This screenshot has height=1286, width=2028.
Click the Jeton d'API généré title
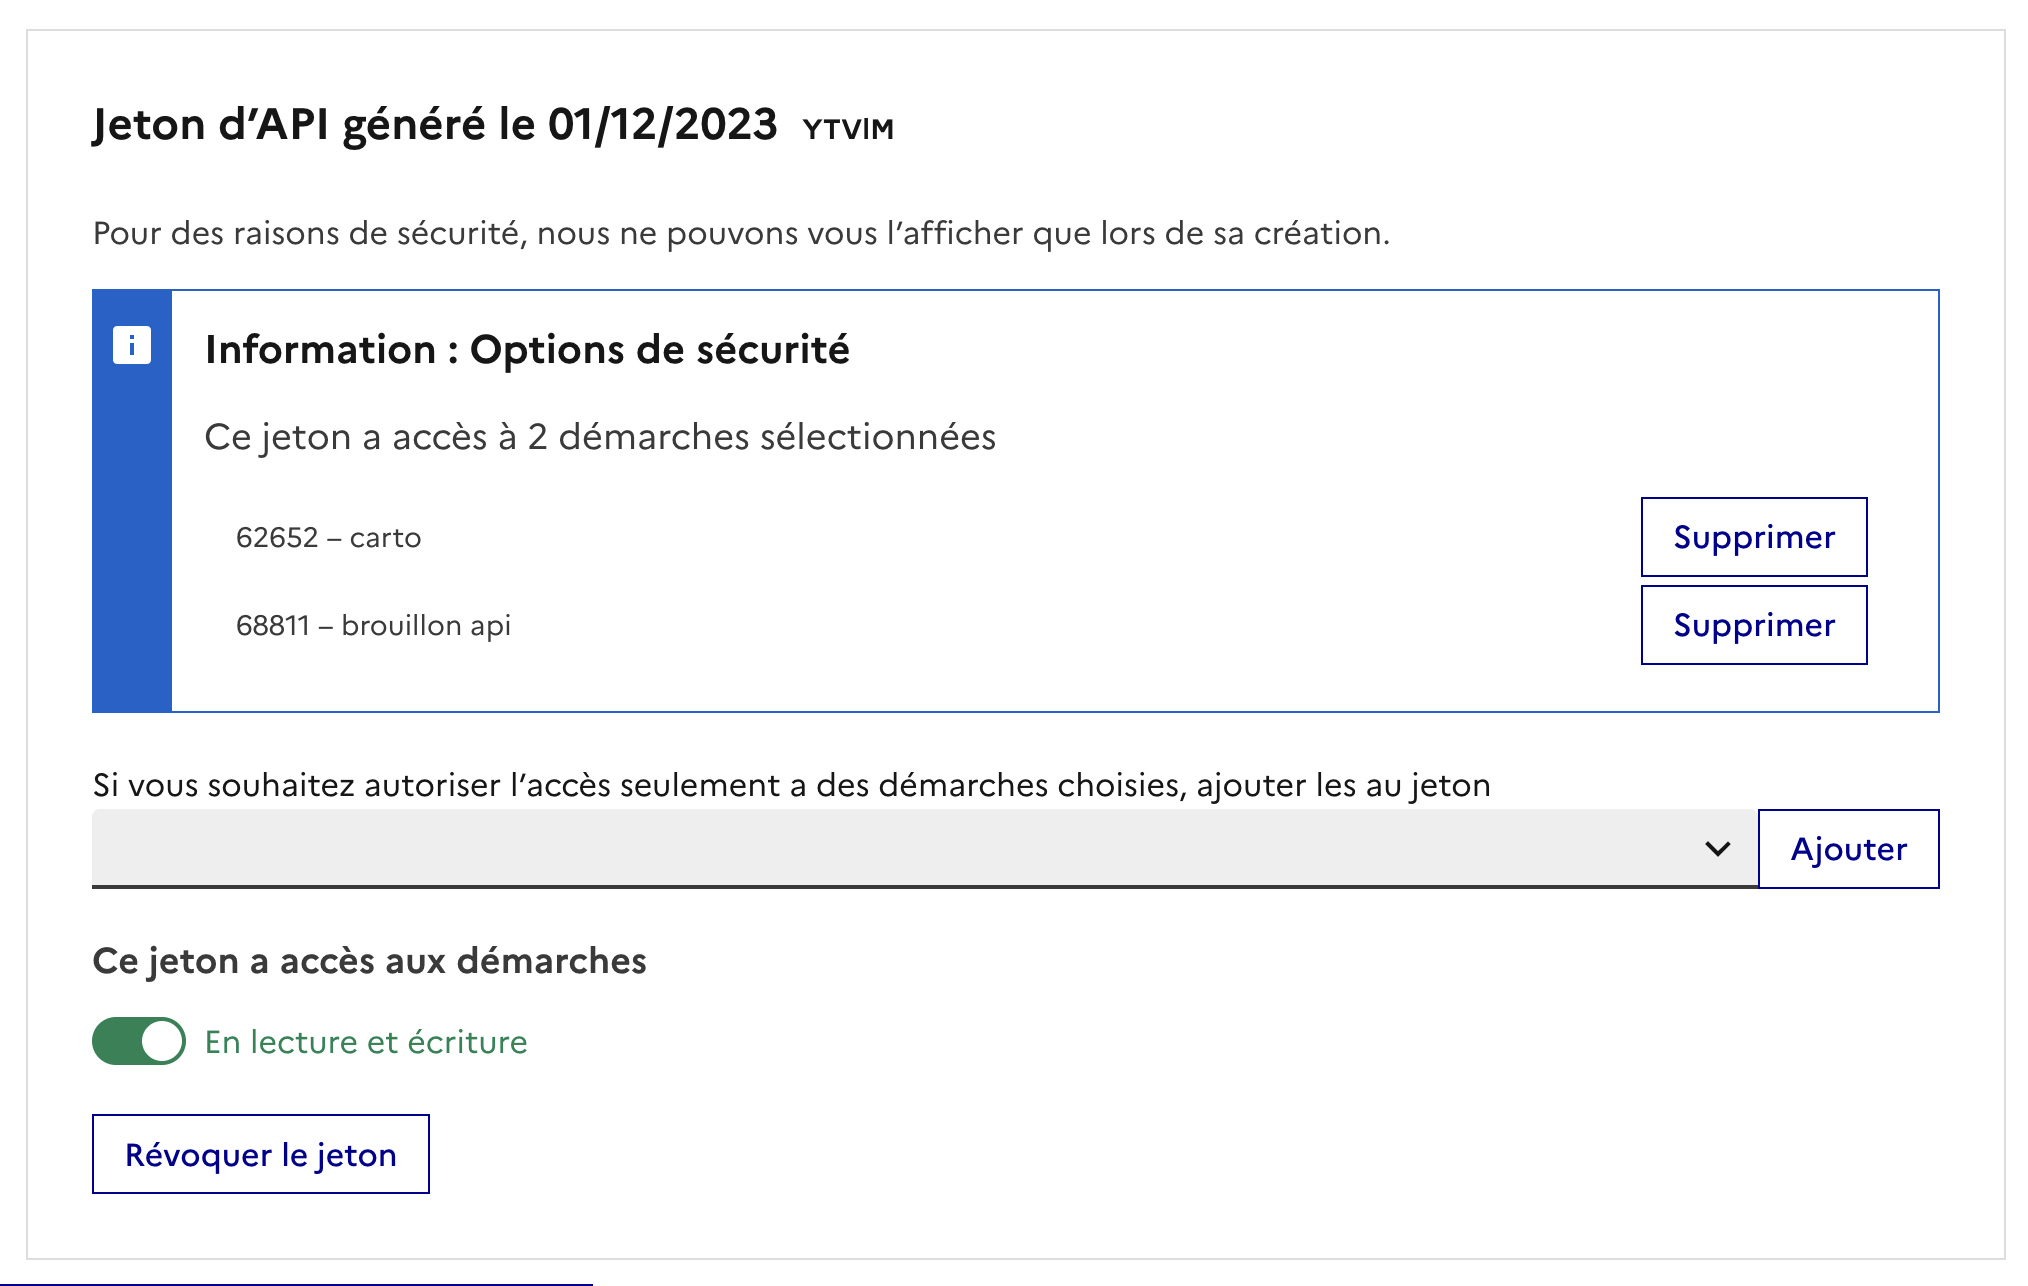434,126
